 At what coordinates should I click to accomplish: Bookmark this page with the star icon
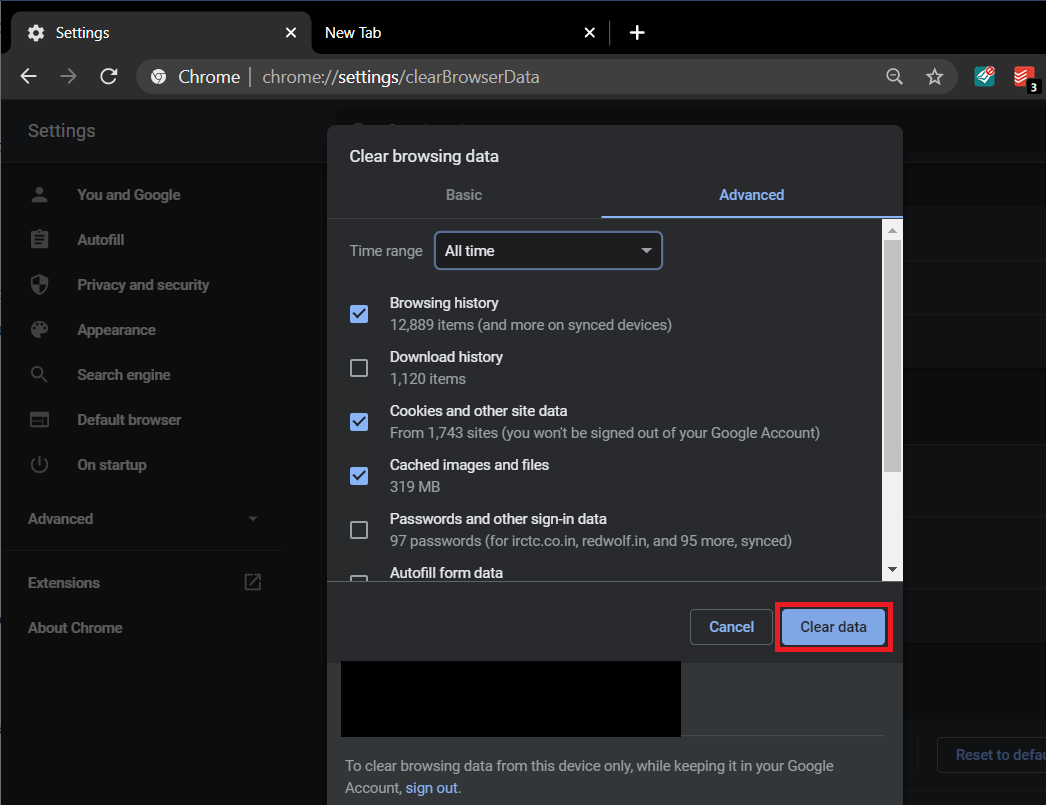point(934,77)
